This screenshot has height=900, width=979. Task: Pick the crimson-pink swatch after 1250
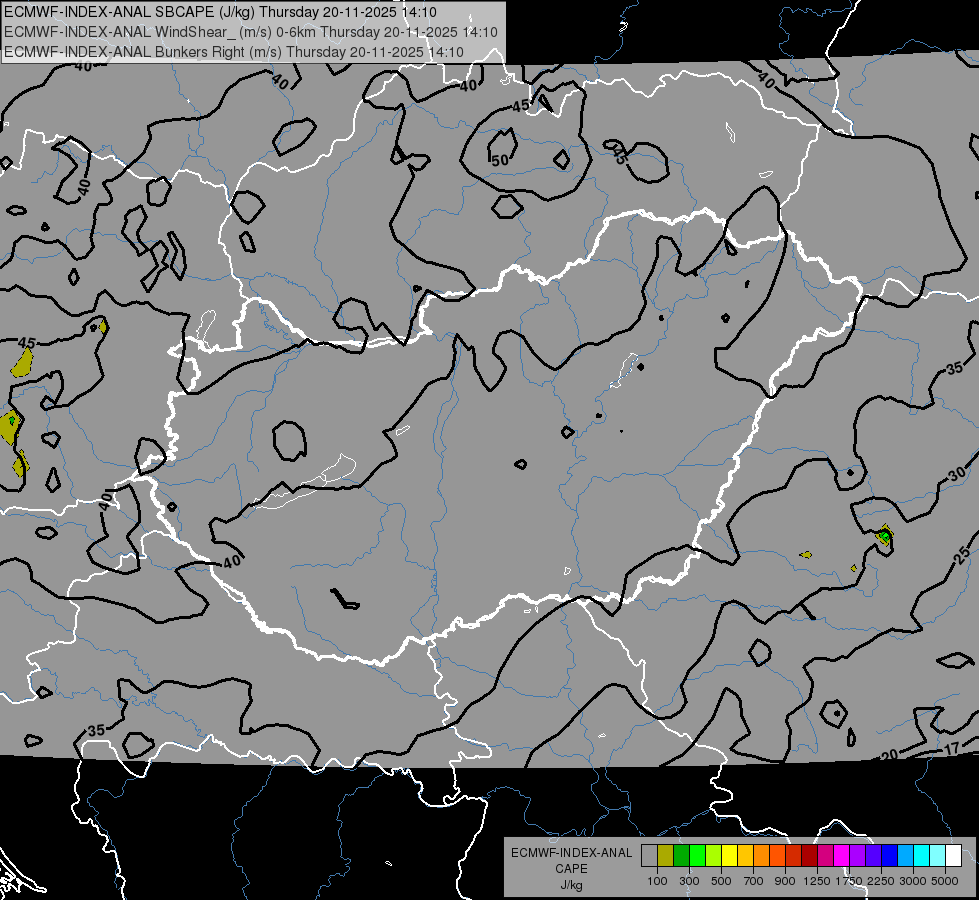[x=825, y=856]
